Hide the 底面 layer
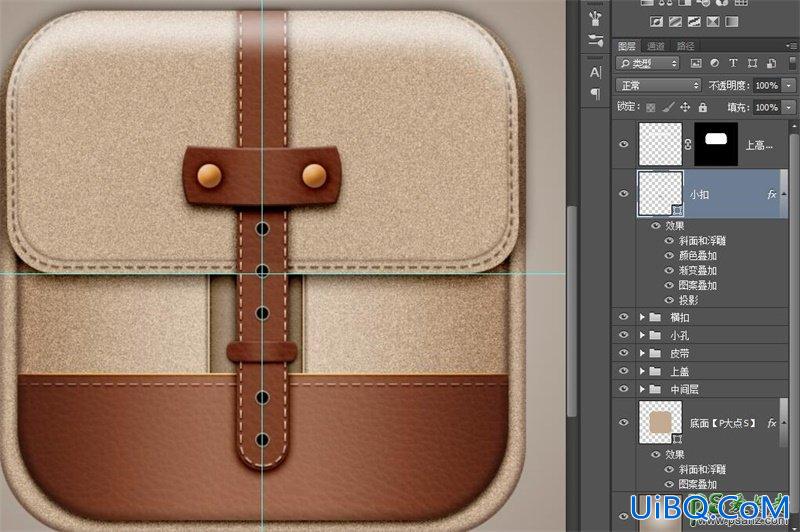Viewport: 800px width, 532px height. 623,422
